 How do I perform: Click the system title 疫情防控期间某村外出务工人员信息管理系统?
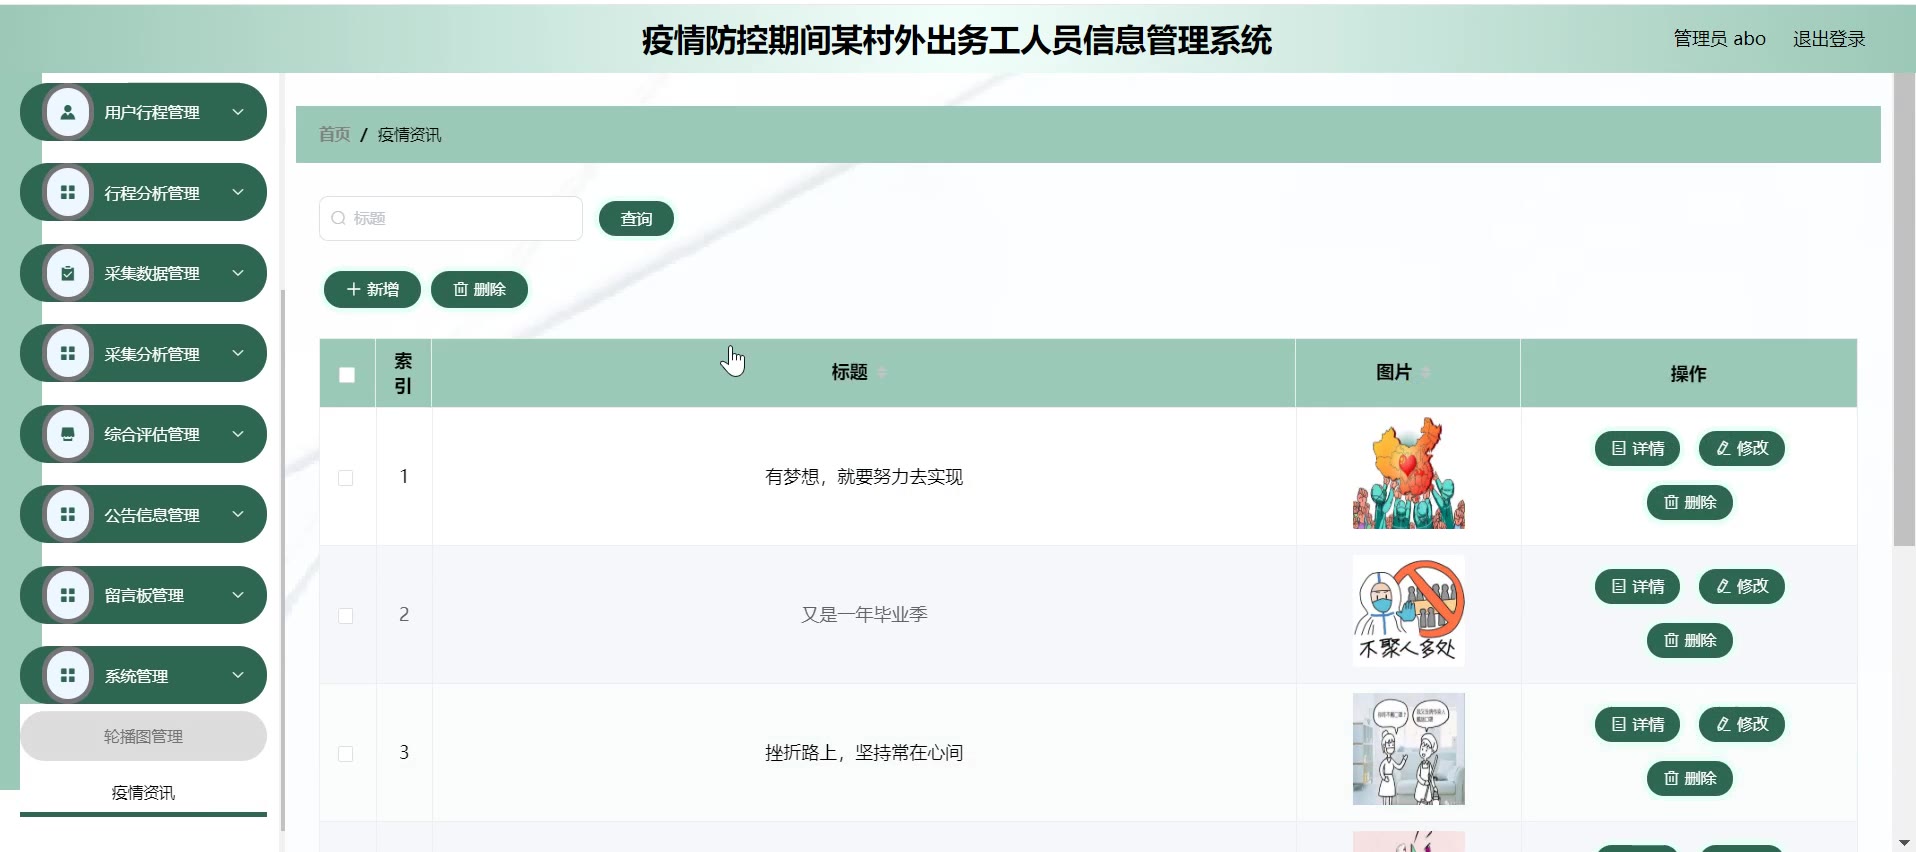(957, 40)
